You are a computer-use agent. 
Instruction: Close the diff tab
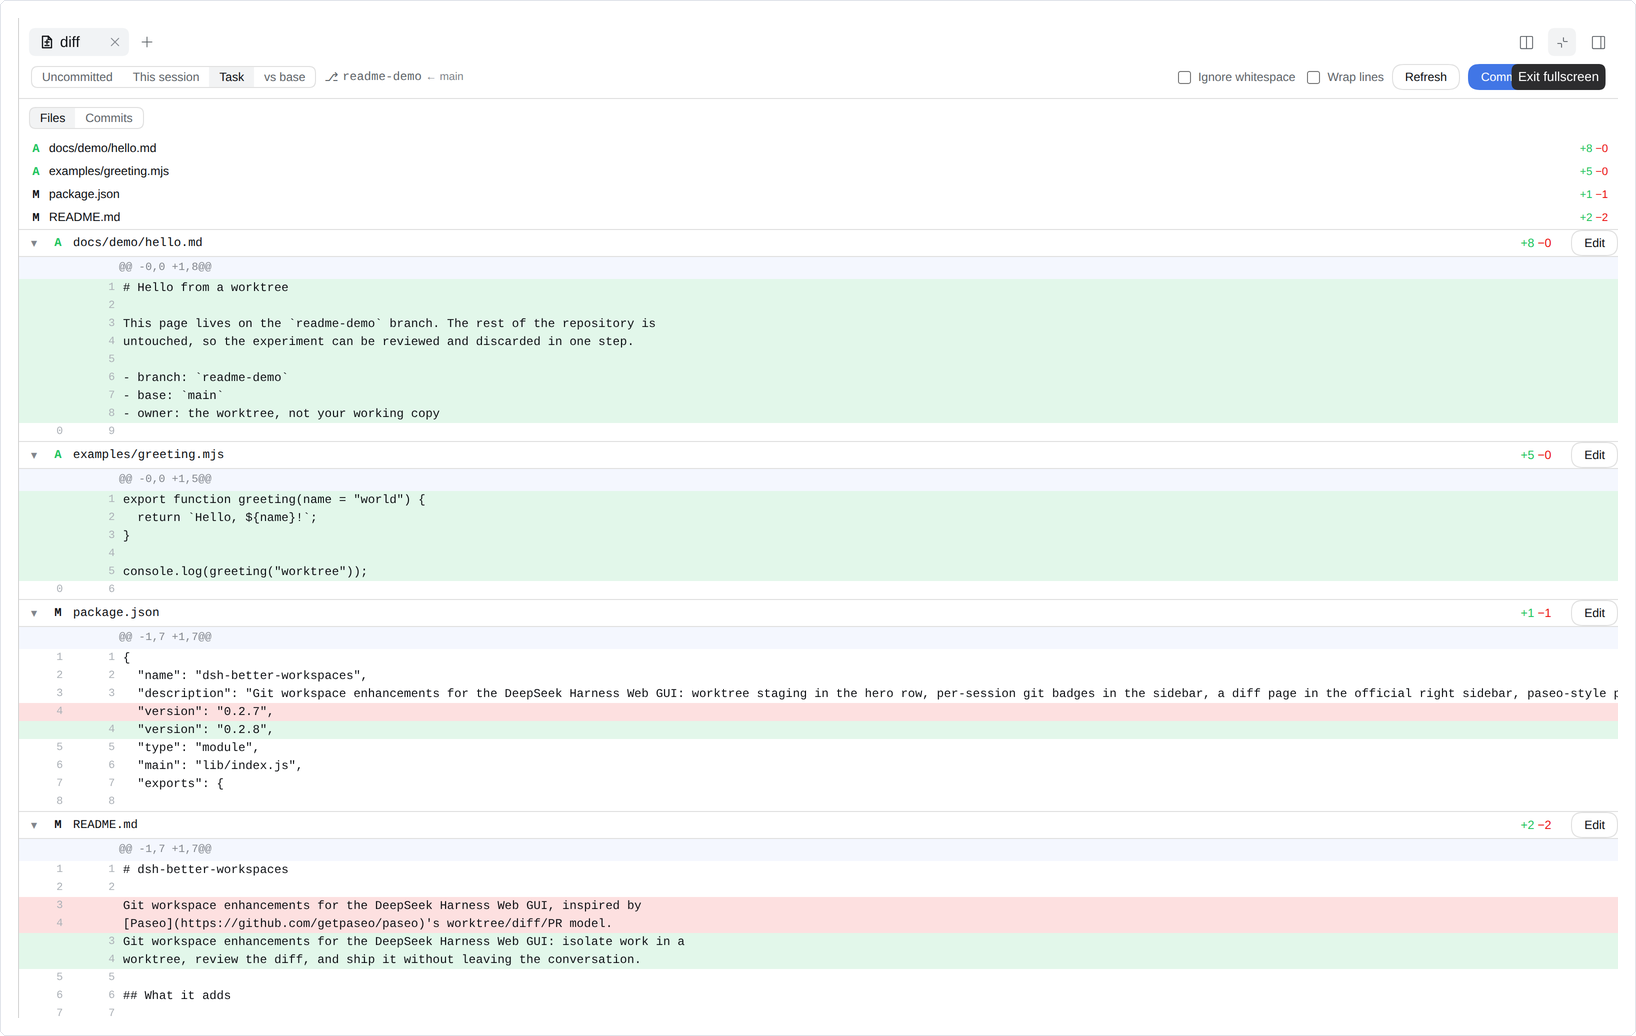click(115, 42)
